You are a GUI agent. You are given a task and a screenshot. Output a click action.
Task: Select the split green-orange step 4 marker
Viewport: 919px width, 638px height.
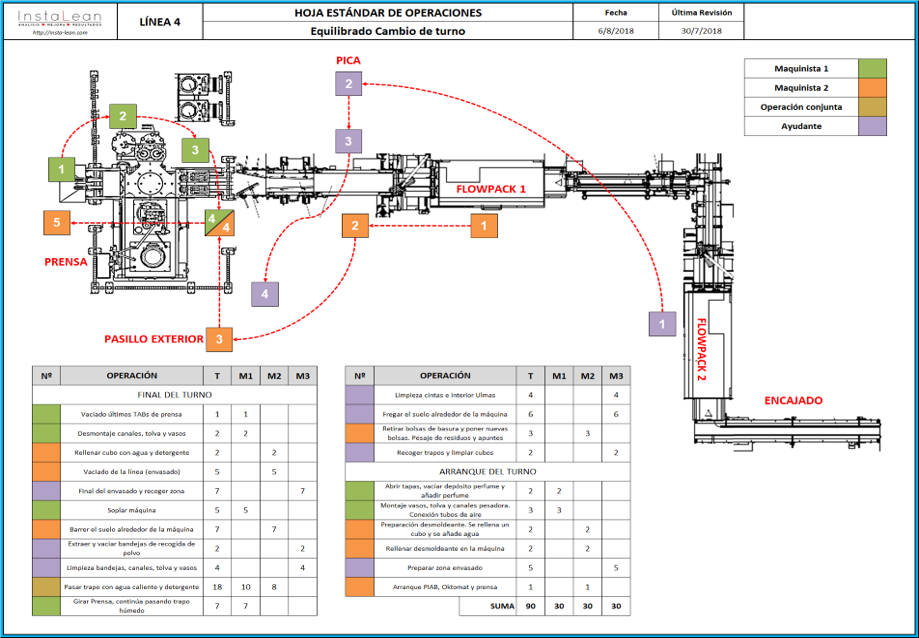(219, 223)
